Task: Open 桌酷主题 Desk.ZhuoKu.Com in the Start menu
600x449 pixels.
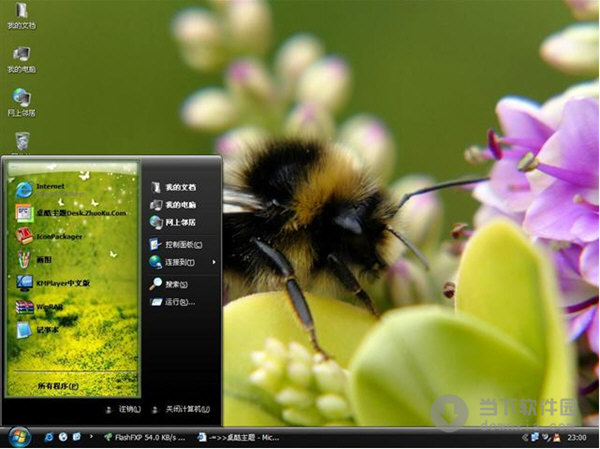Action: (71, 213)
